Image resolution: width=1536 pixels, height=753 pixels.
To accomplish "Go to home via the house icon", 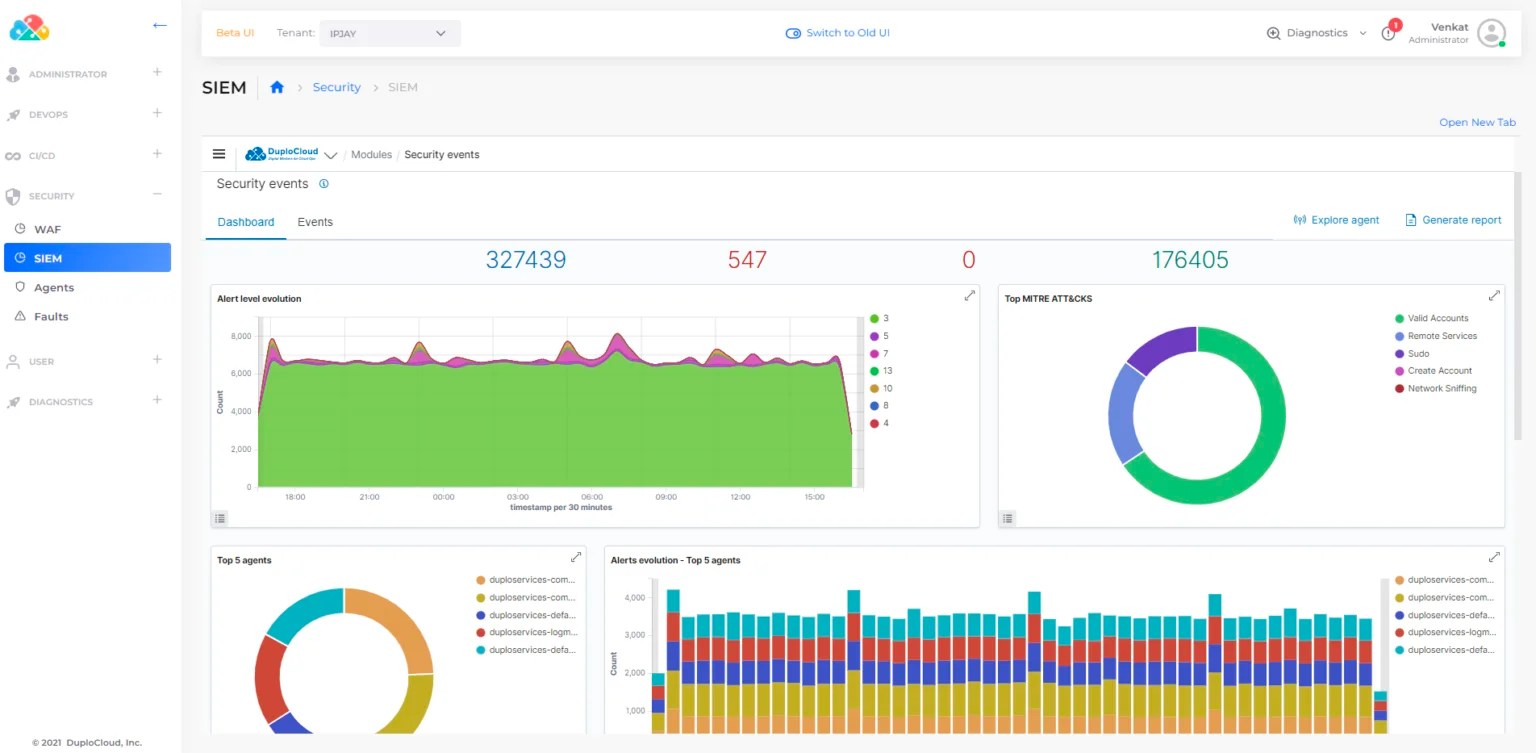I will 277,88.
